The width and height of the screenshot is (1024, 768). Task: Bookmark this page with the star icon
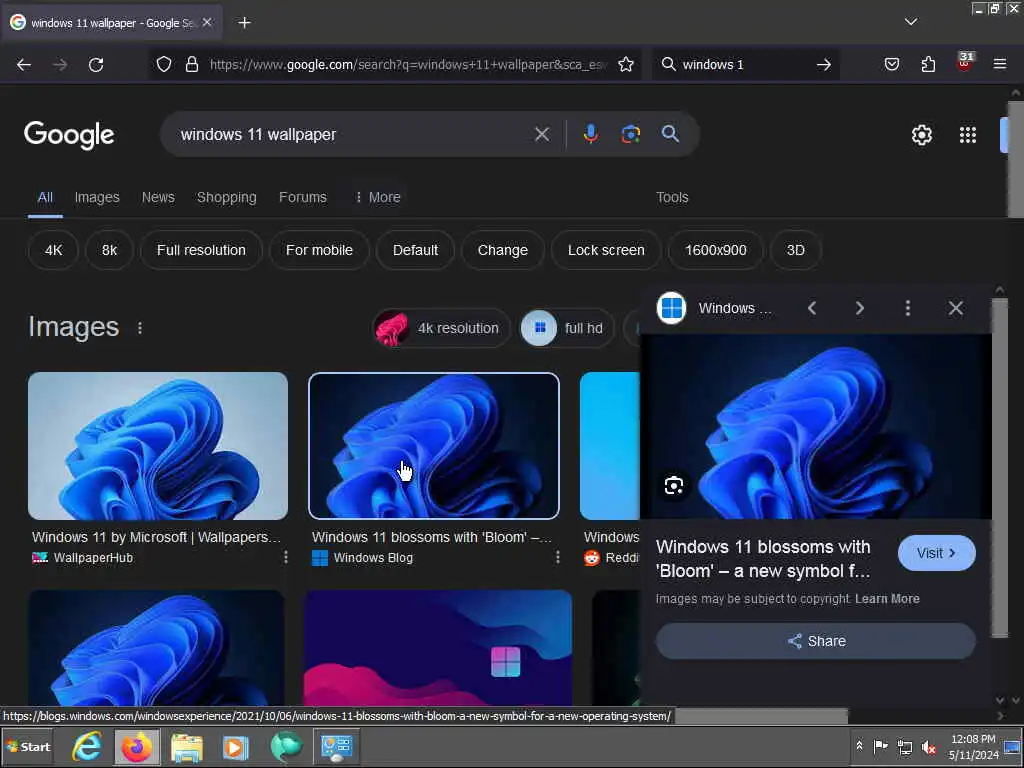coord(626,64)
